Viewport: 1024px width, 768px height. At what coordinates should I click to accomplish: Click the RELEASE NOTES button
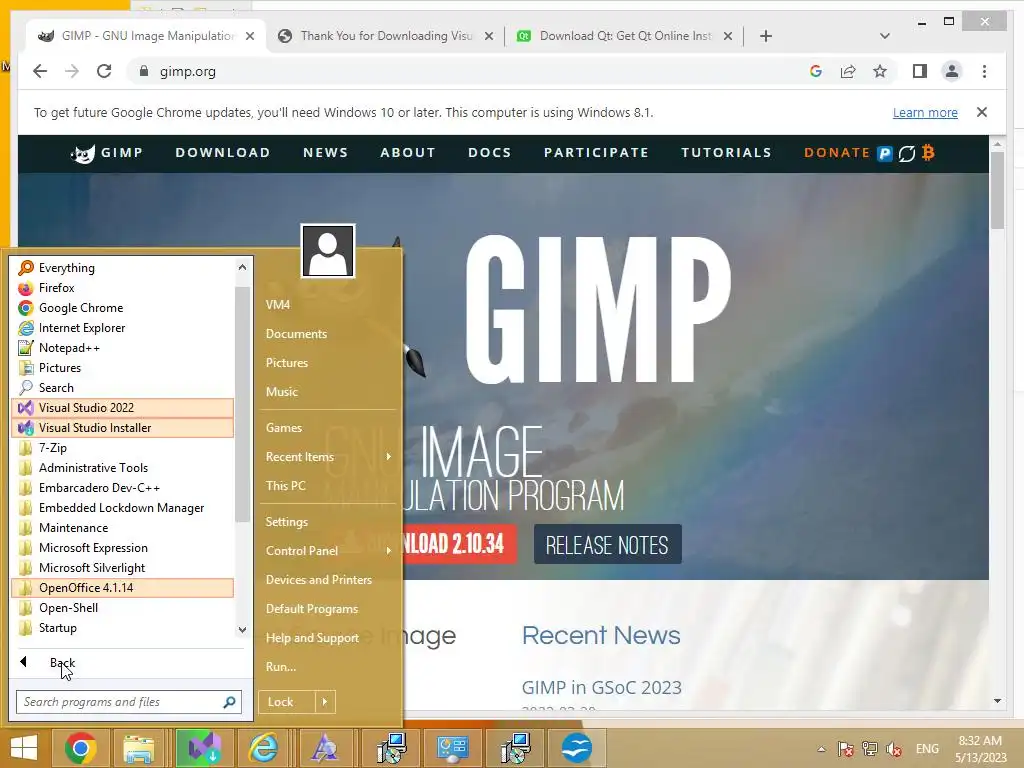click(x=607, y=545)
